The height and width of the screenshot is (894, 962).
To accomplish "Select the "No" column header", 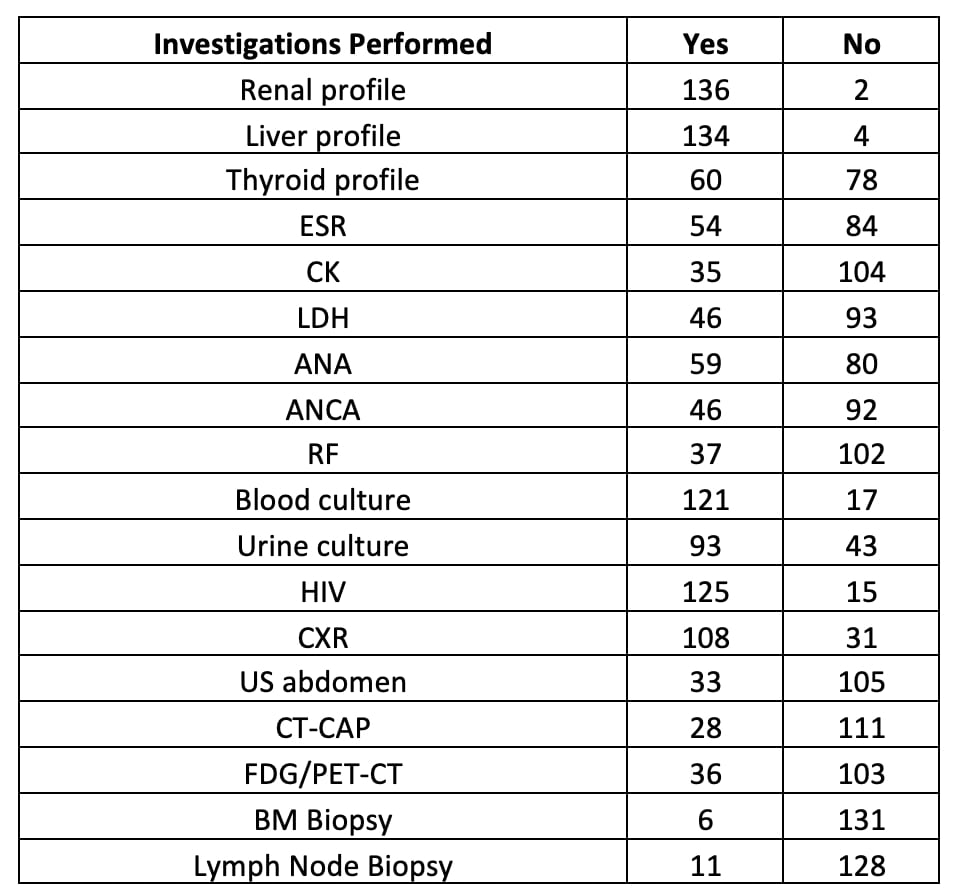I will 861,44.
